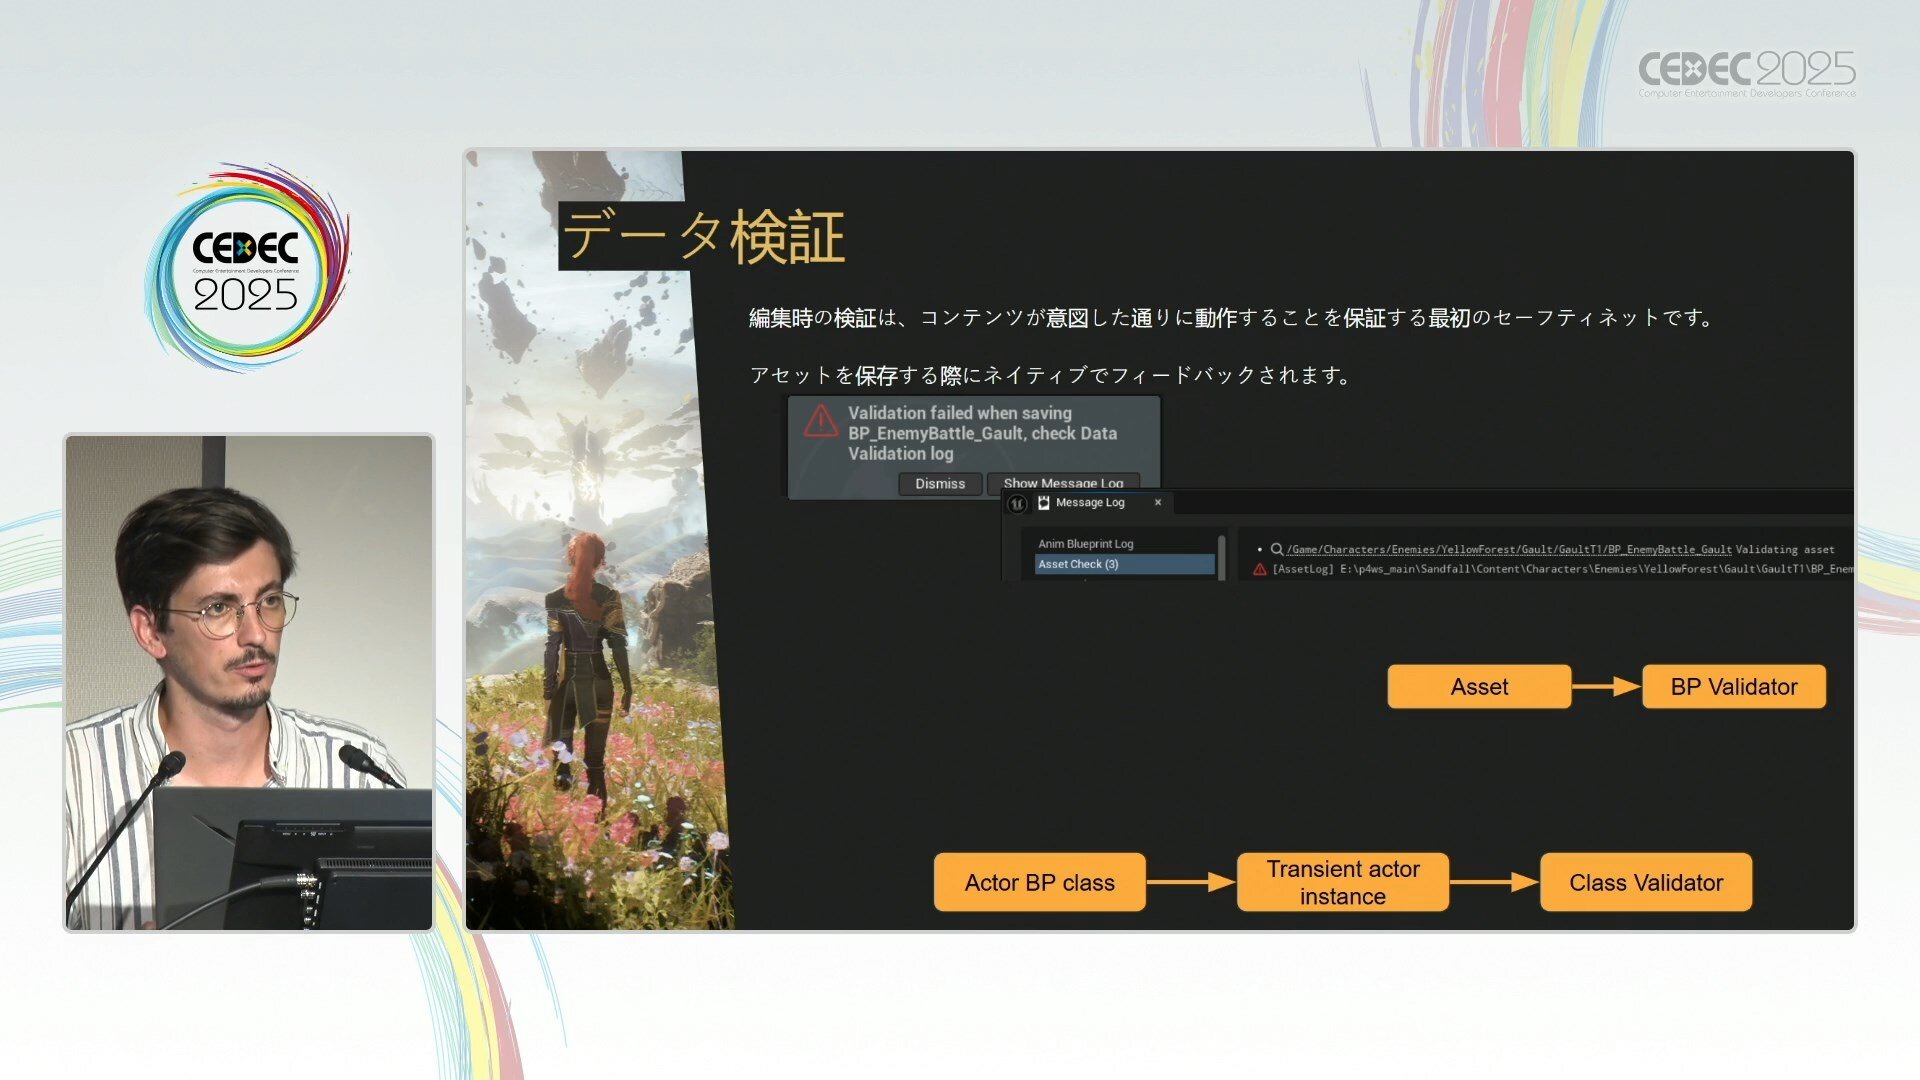
Task: Click the Message Log category list scrollbar
Action: 1221,556
